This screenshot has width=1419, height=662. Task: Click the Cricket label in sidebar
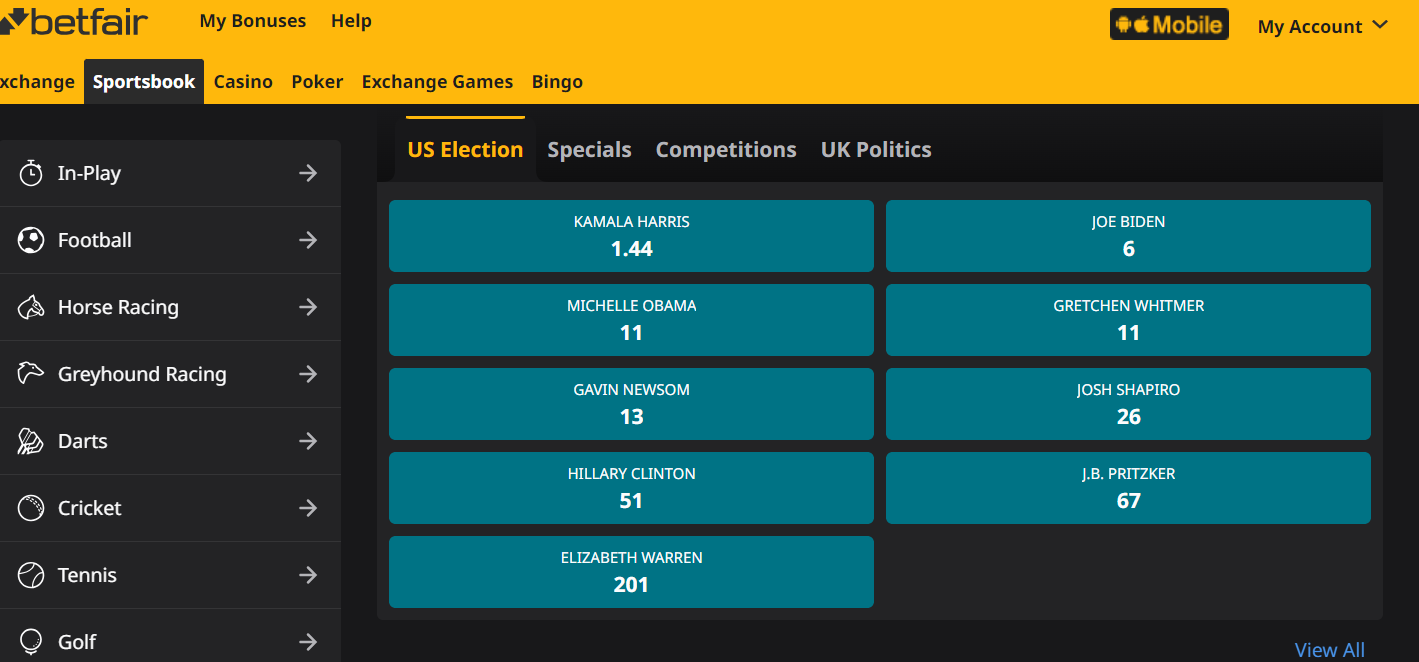click(89, 508)
